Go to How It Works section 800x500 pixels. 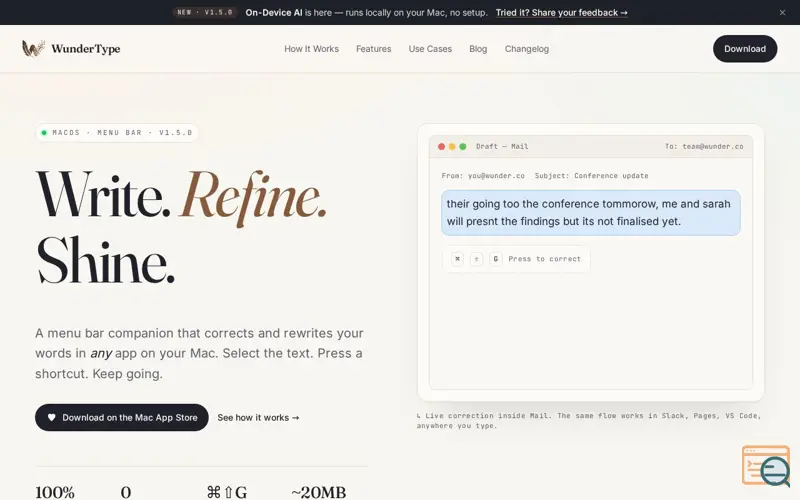point(311,49)
